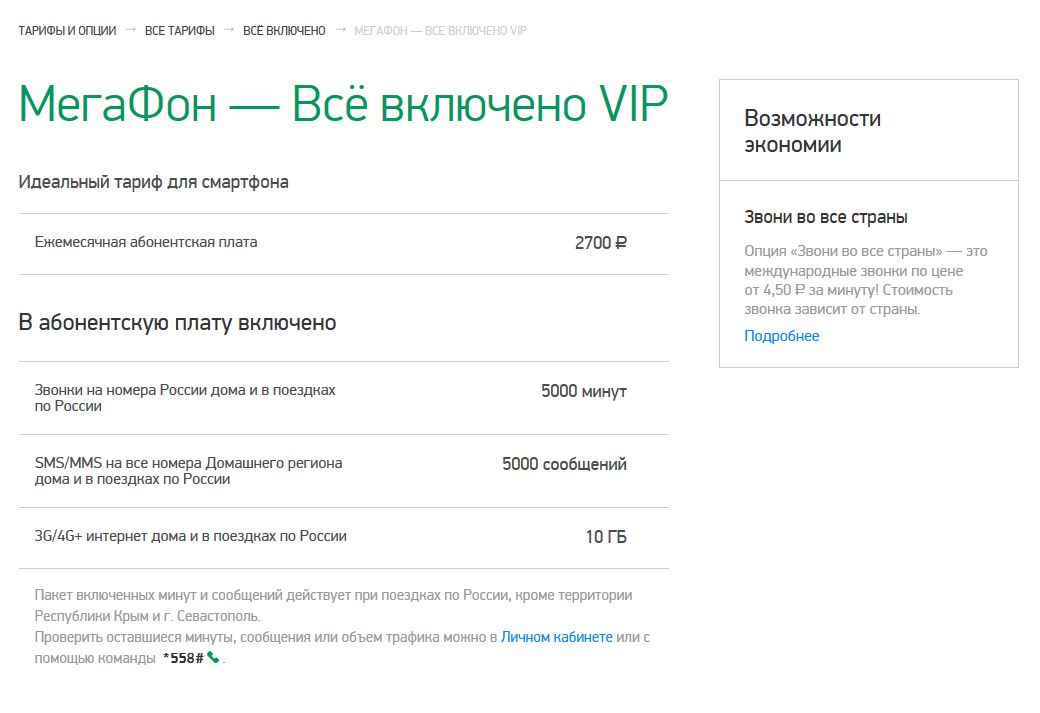Open the Подробнее link
The image size is (1040, 713).
(x=780, y=335)
